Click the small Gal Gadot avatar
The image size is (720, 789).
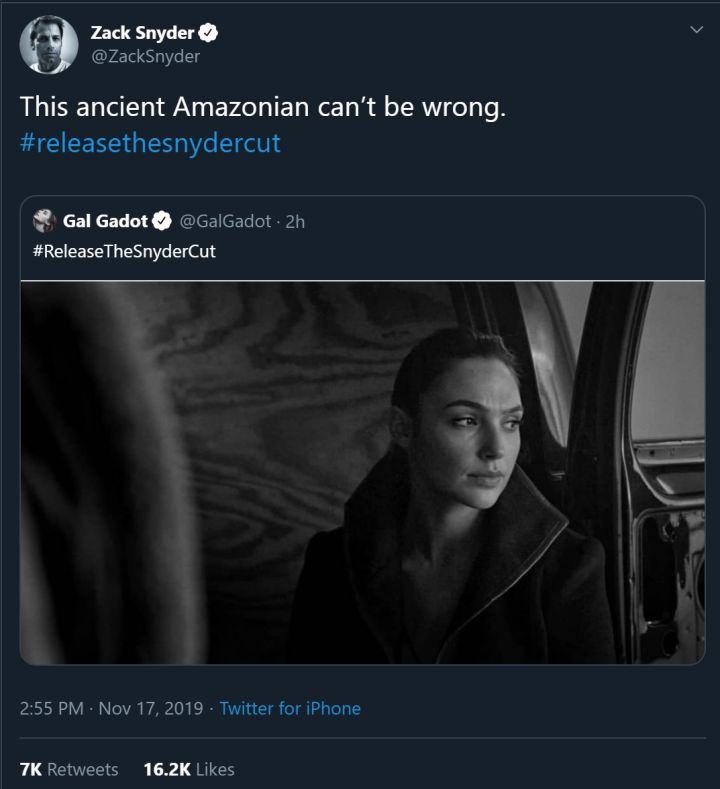click(x=44, y=221)
